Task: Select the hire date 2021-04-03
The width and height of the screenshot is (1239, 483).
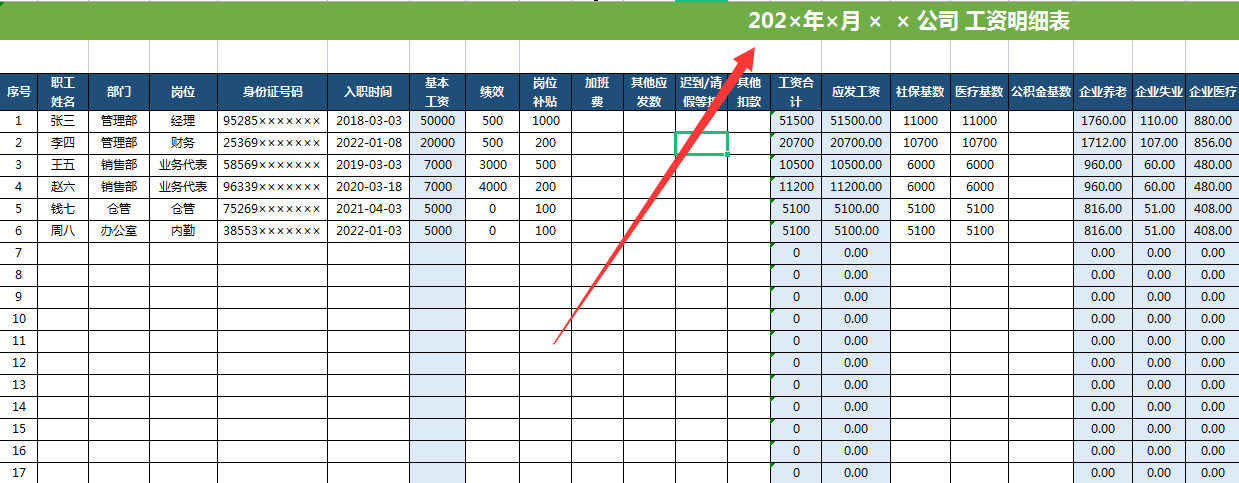Action: click(368, 209)
